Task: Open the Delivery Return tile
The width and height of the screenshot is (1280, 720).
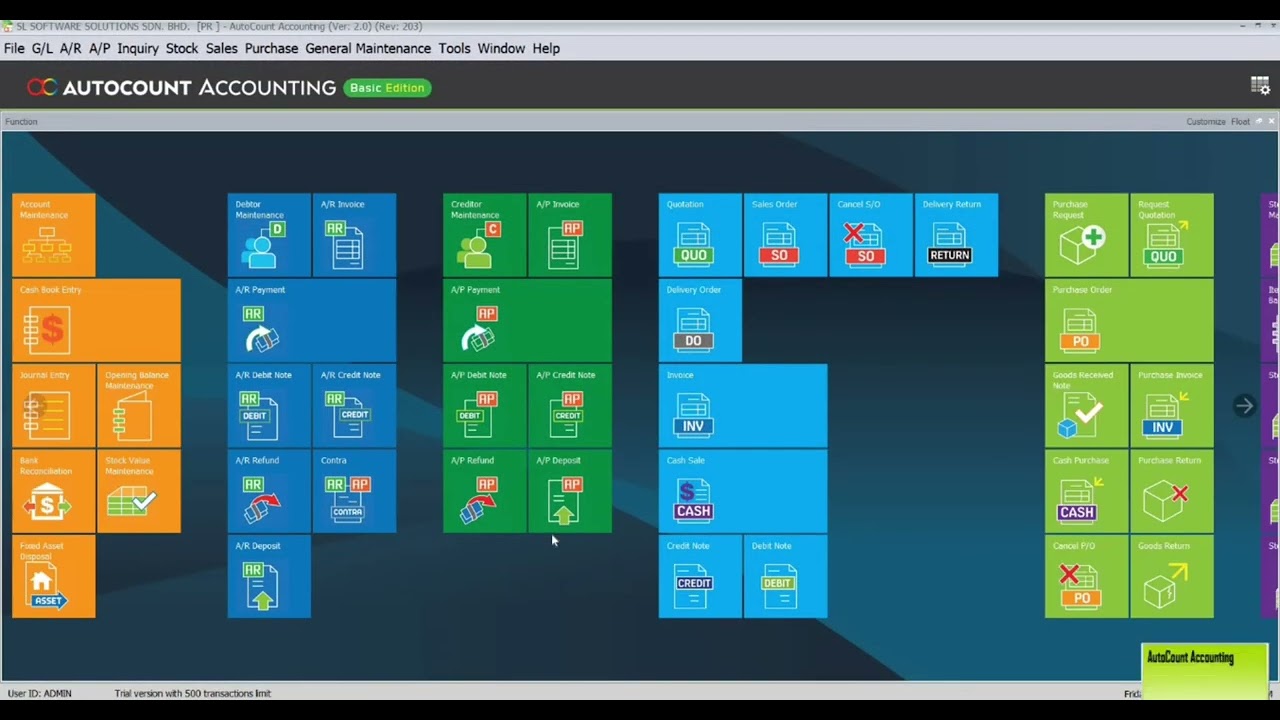Action: [x=956, y=235]
